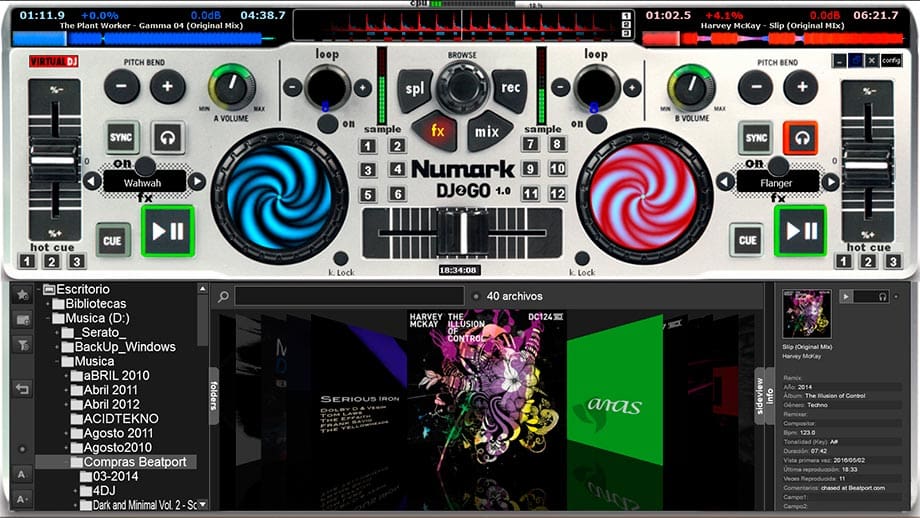The width and height of the screenshot is (920, 518).
Task: Set deck A hot cue 1
Action: [26, 261]
